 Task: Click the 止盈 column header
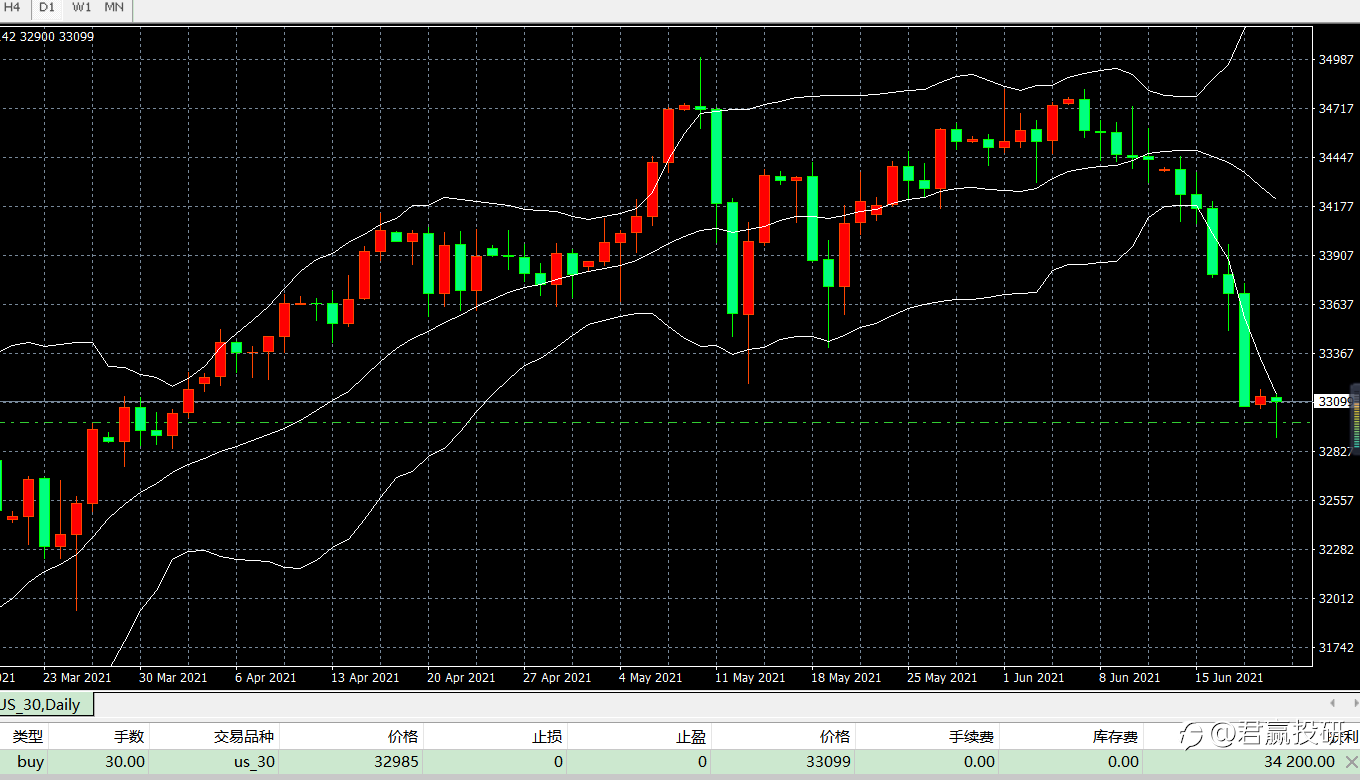[691, 737]
